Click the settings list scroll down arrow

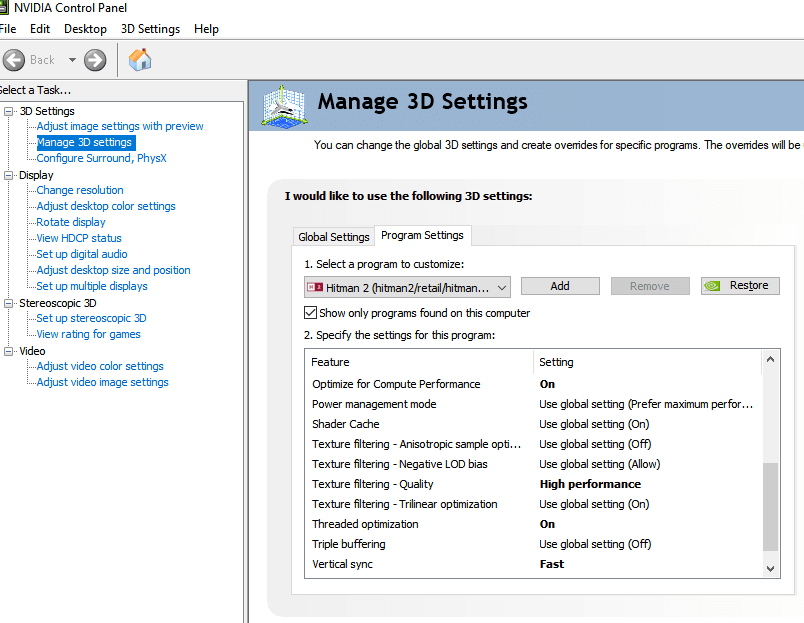click(770, 567)
